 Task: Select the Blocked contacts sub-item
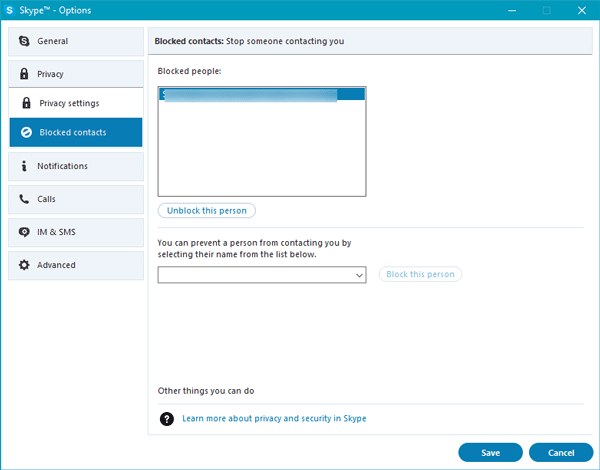[x=76, y=132]
